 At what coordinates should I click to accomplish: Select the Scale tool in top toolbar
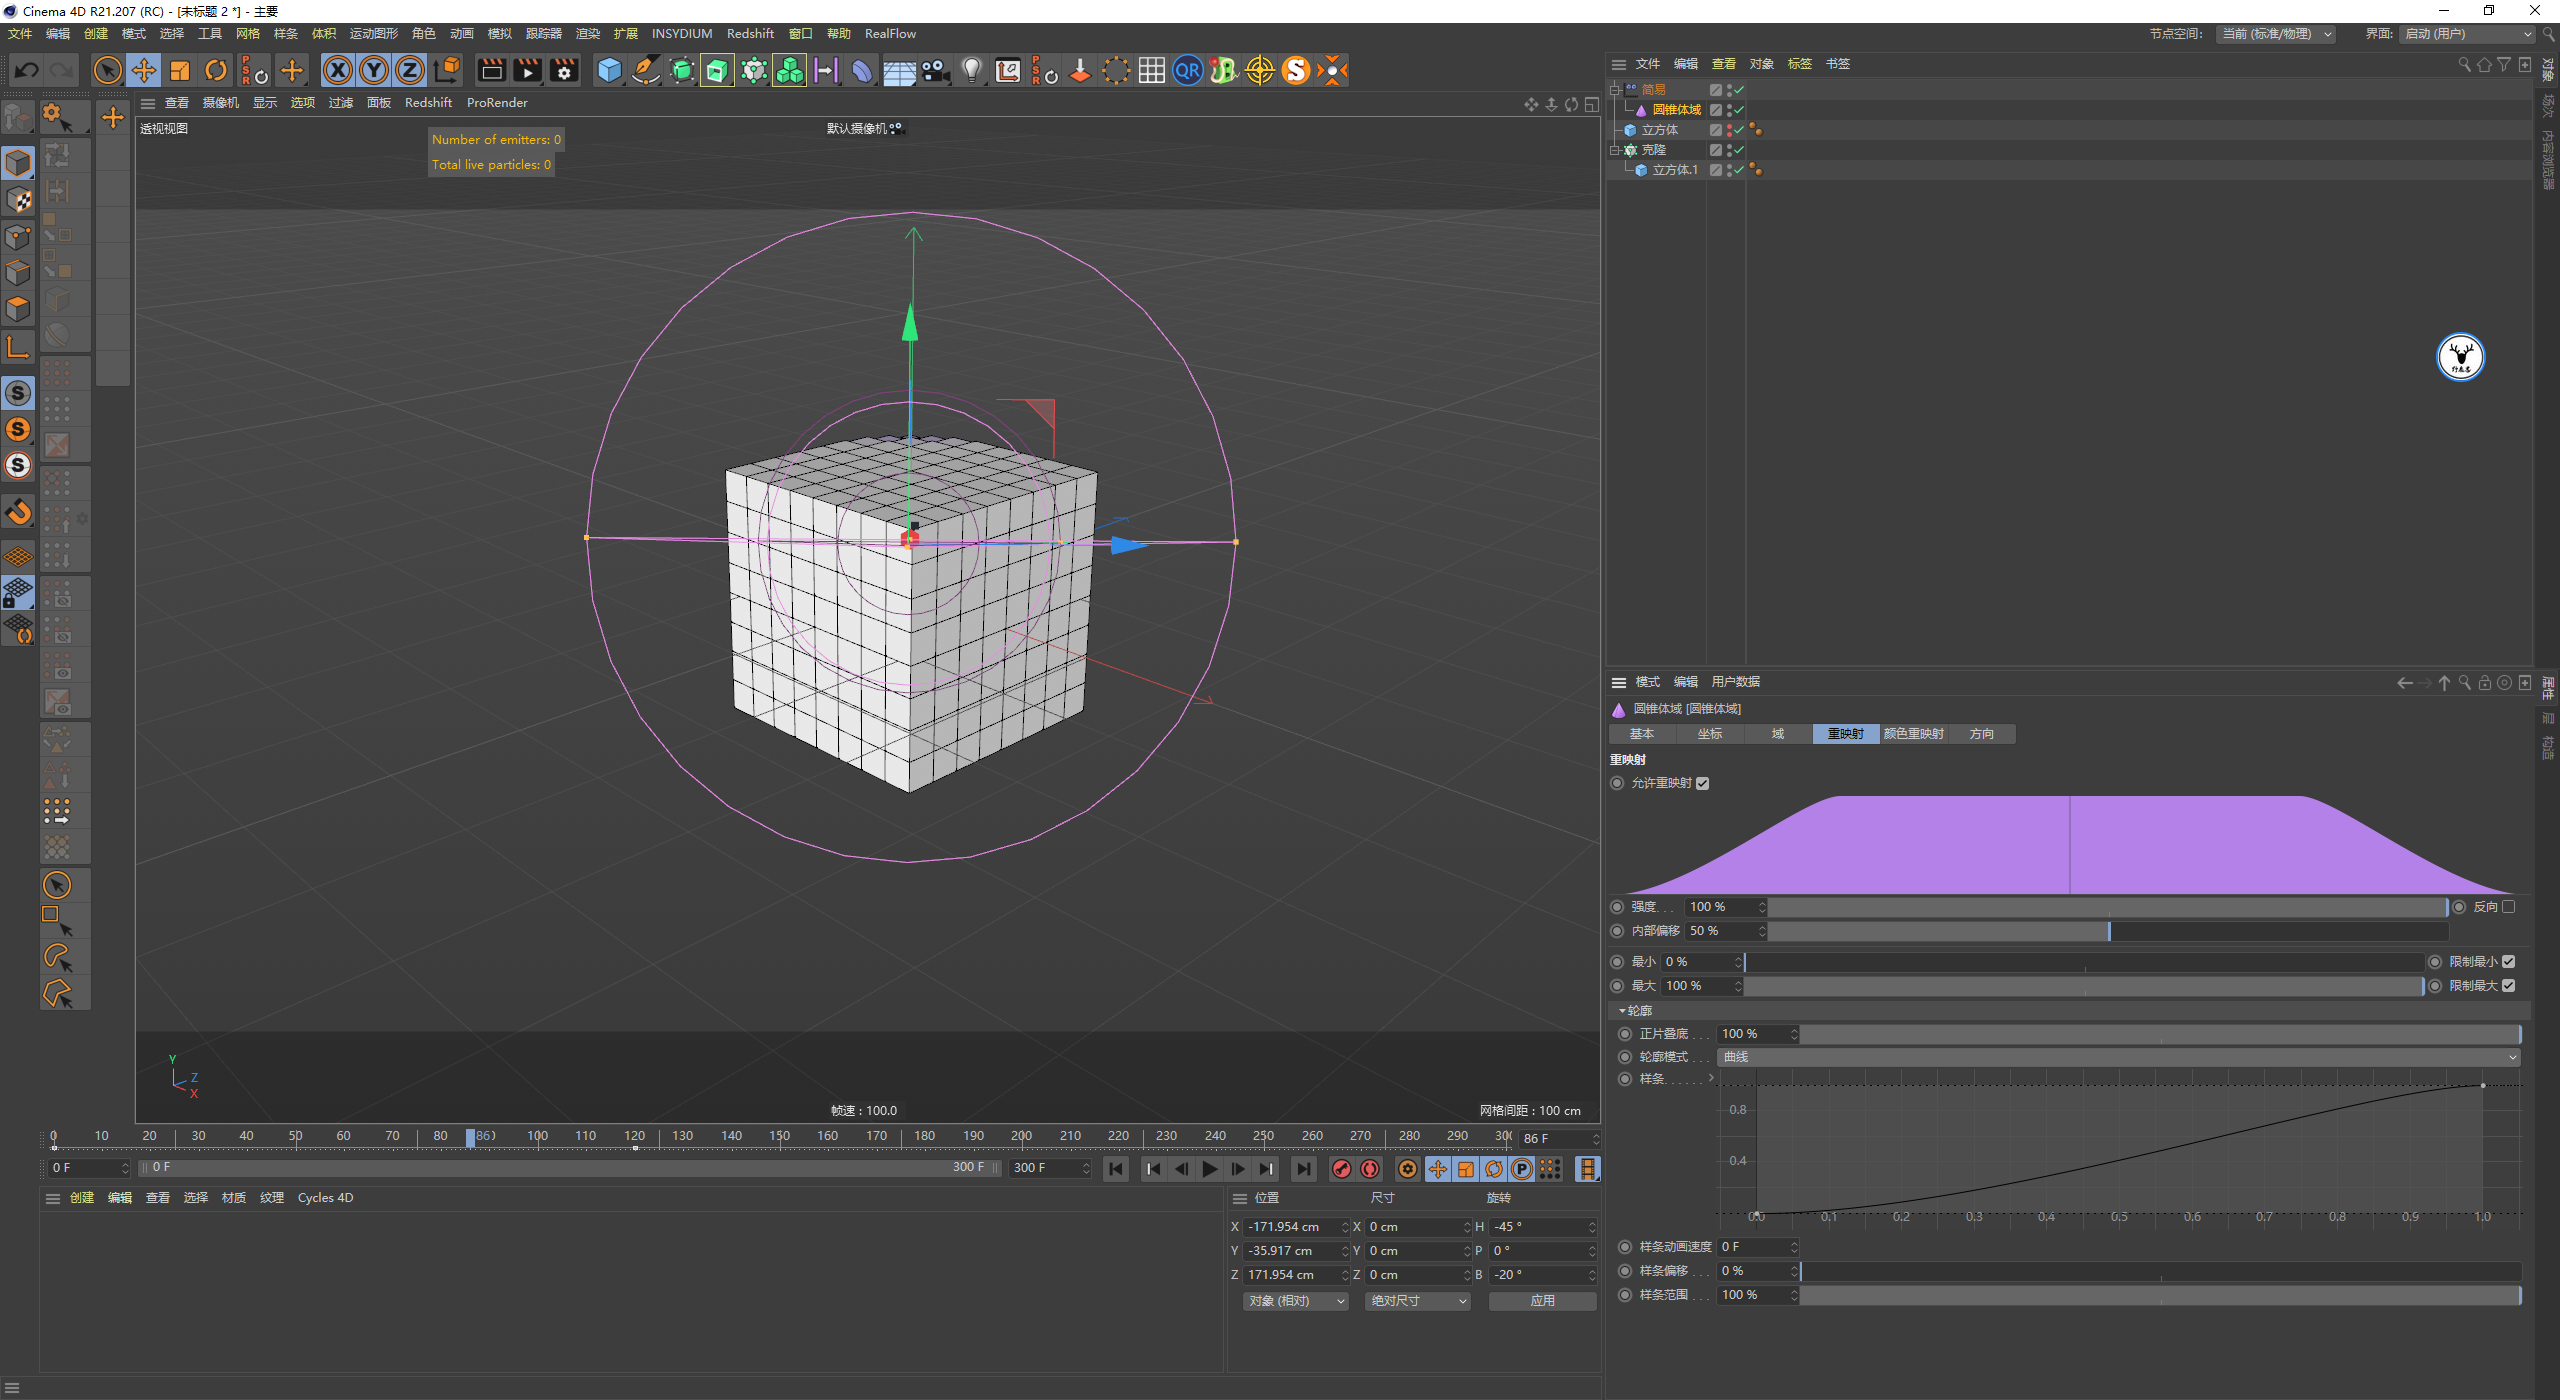[x=180, y=70]
